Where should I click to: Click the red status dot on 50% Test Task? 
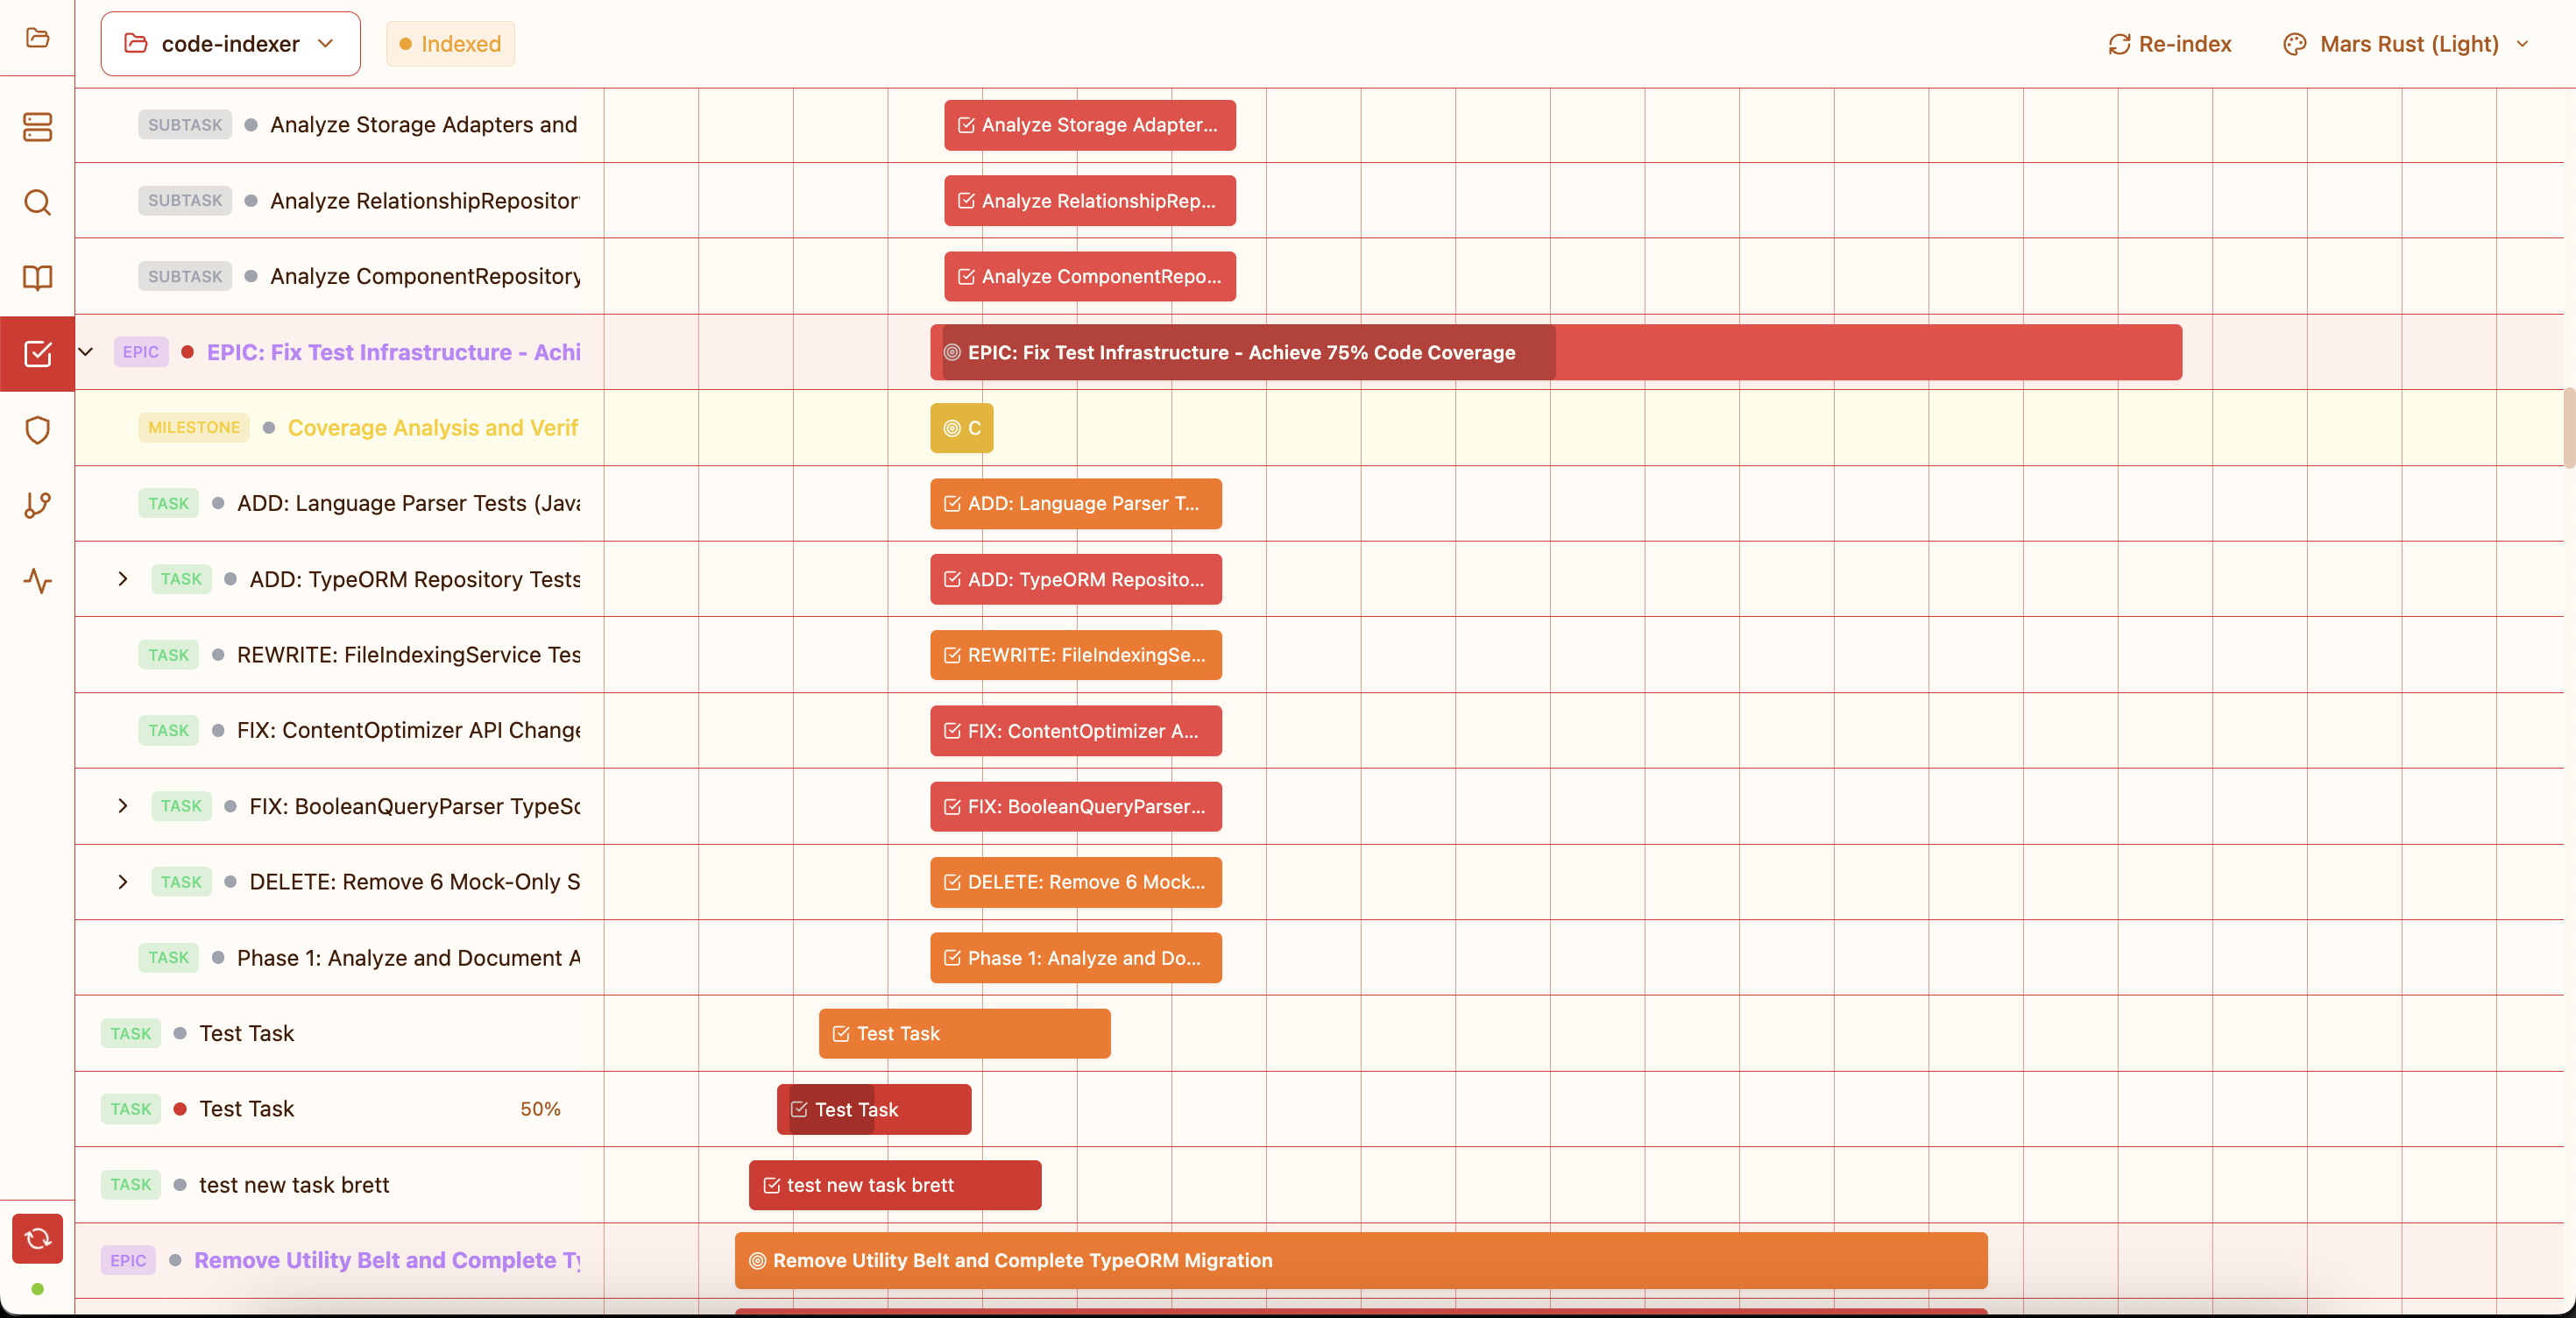pos(180,1109)
